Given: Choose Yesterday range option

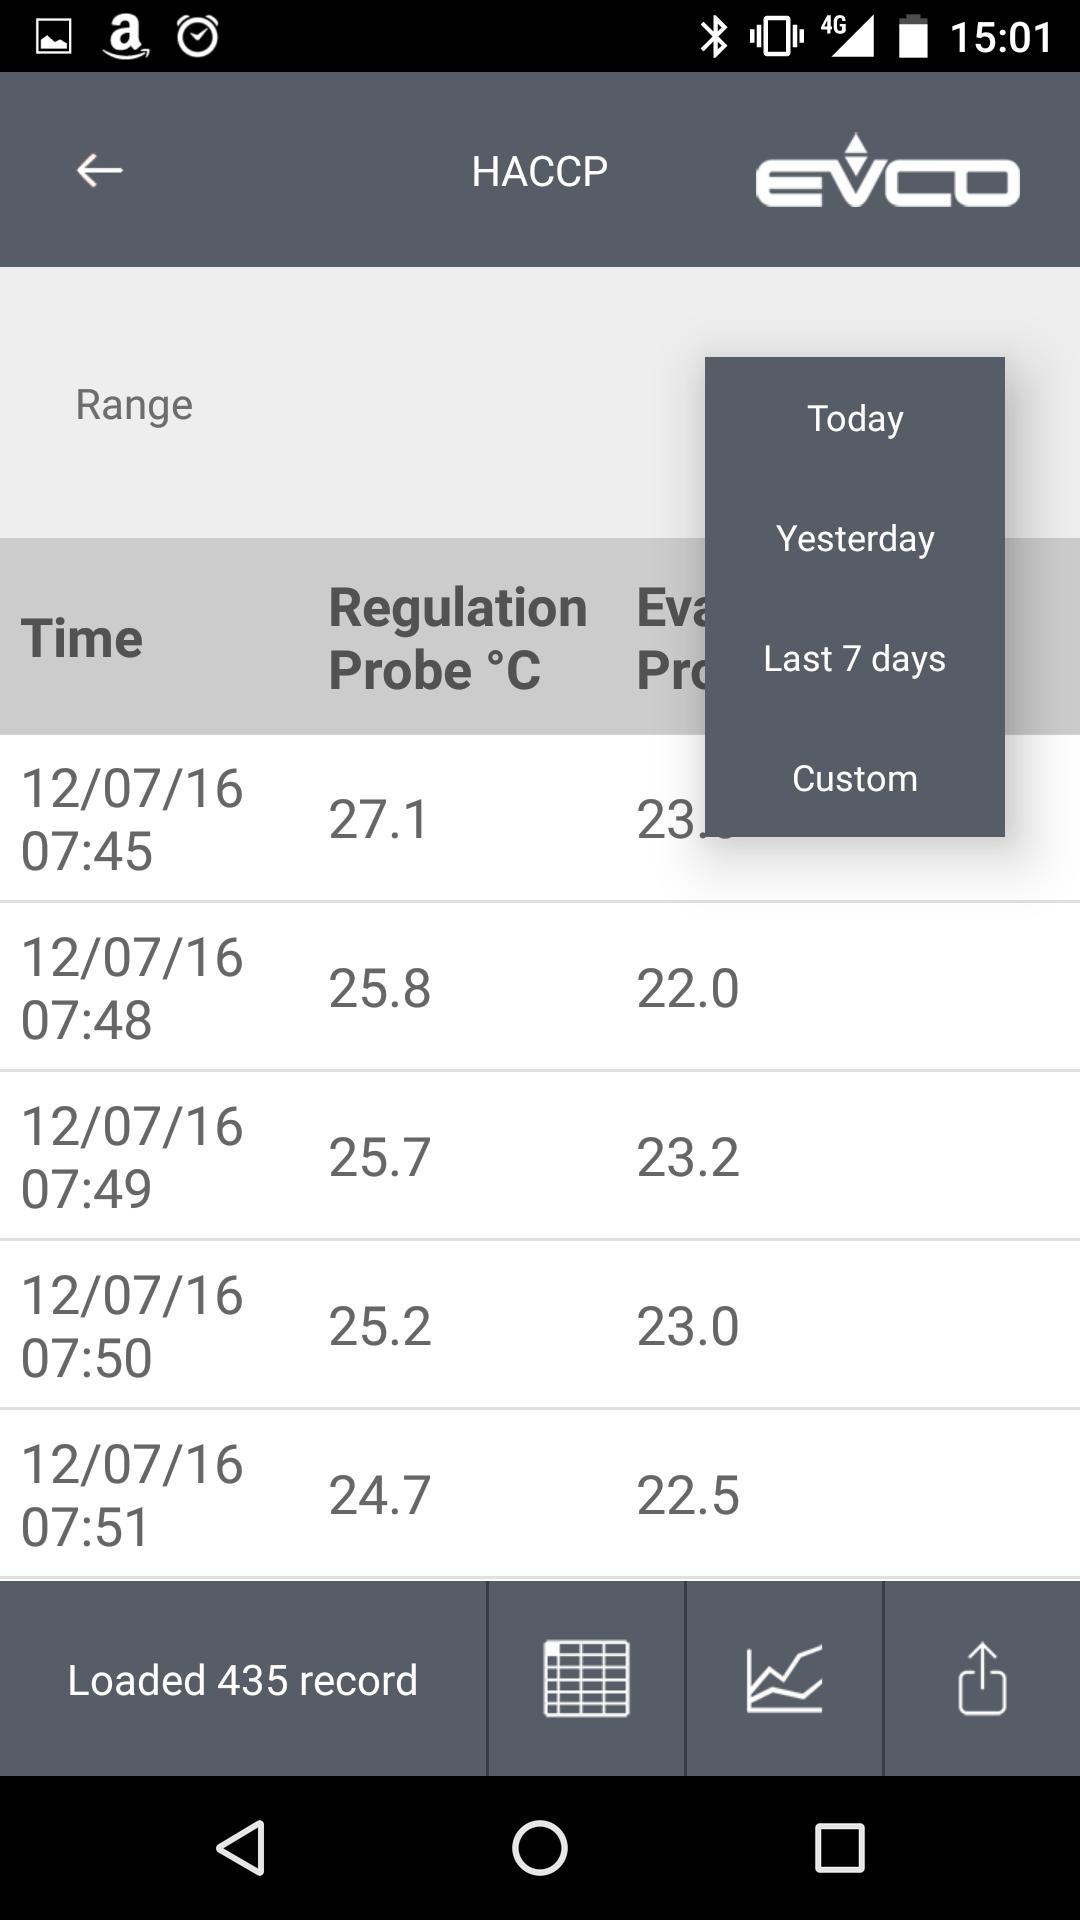Looking at the screenshot, I should click(x=855, y=538).
